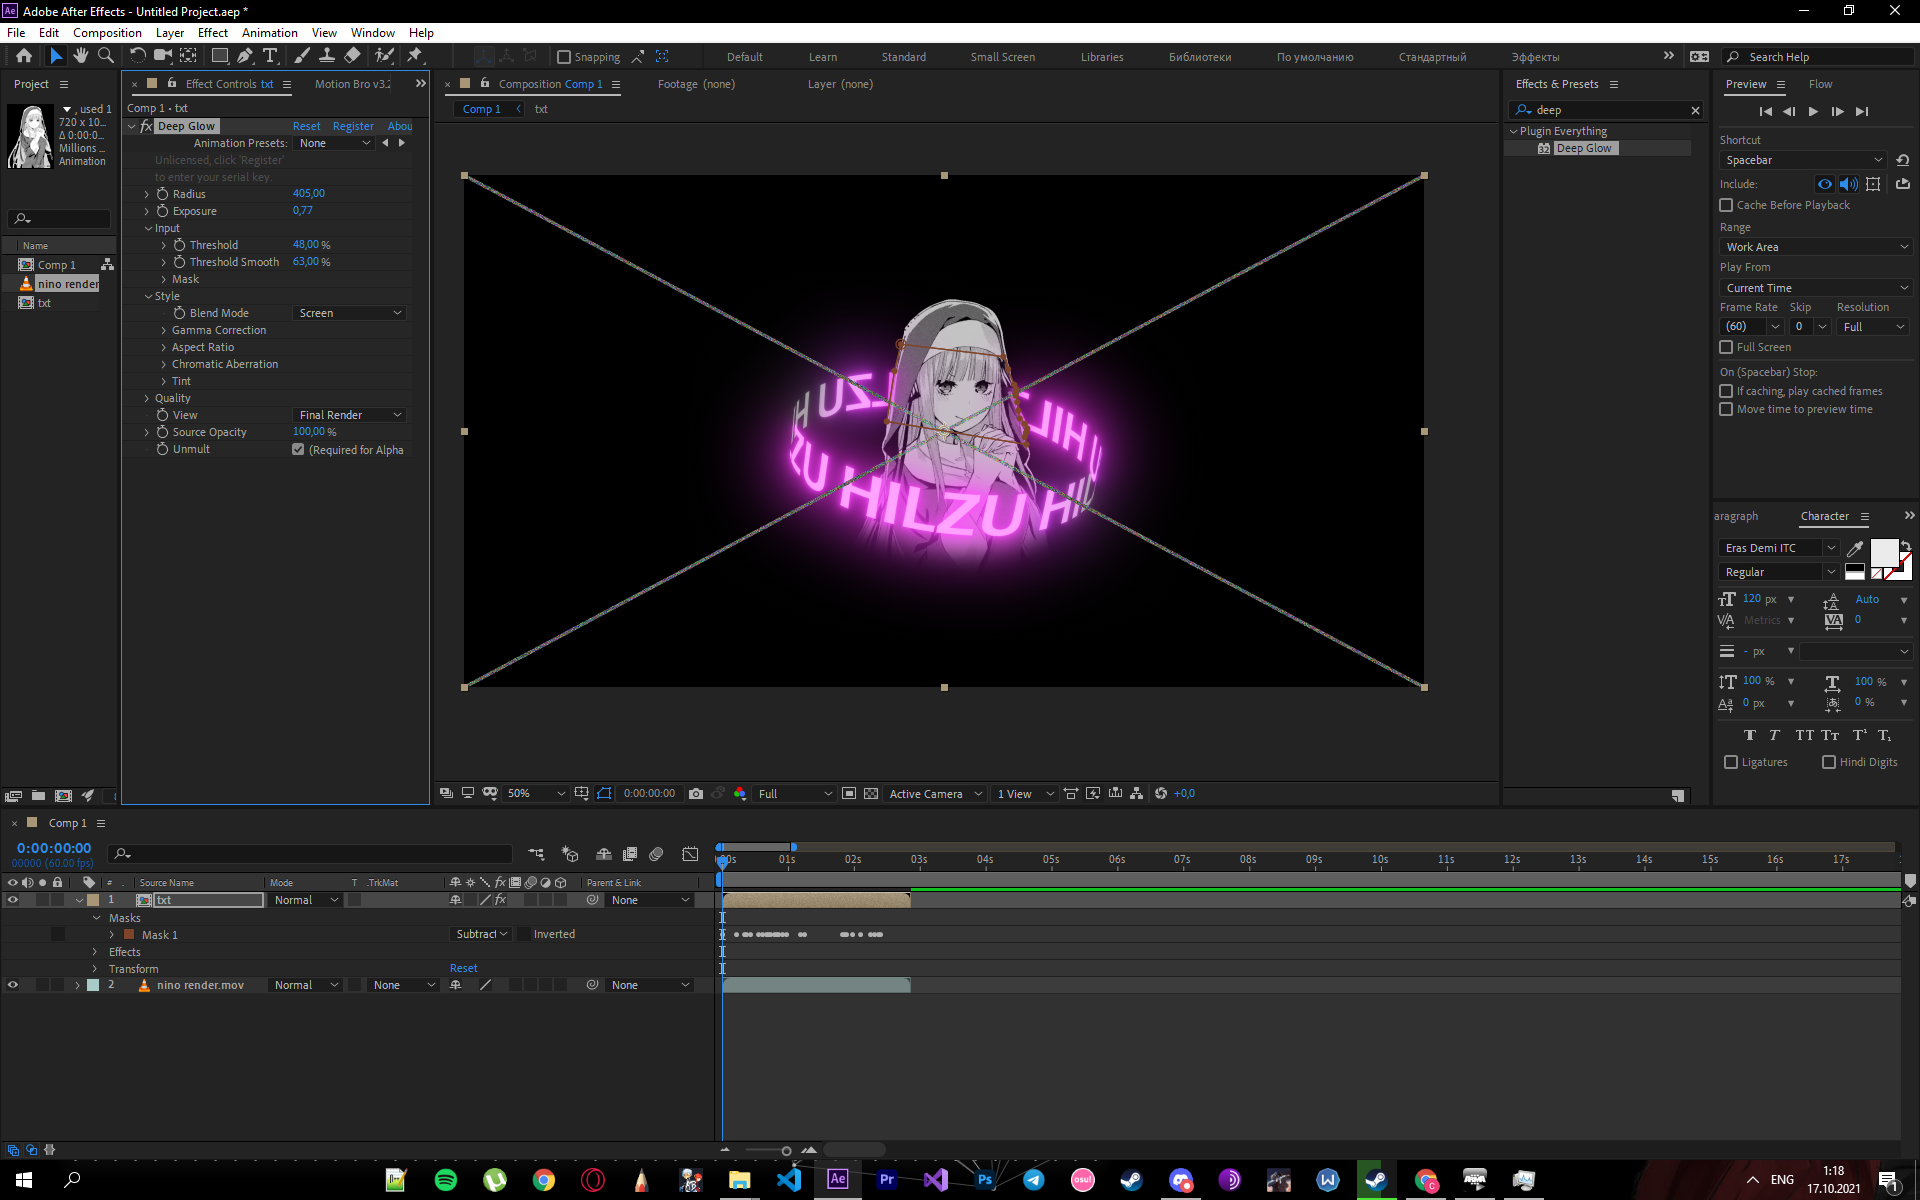This screenshot has width=1920, height=1200.
Task: Expand the Transform group of txt layer
Action: 96,969
